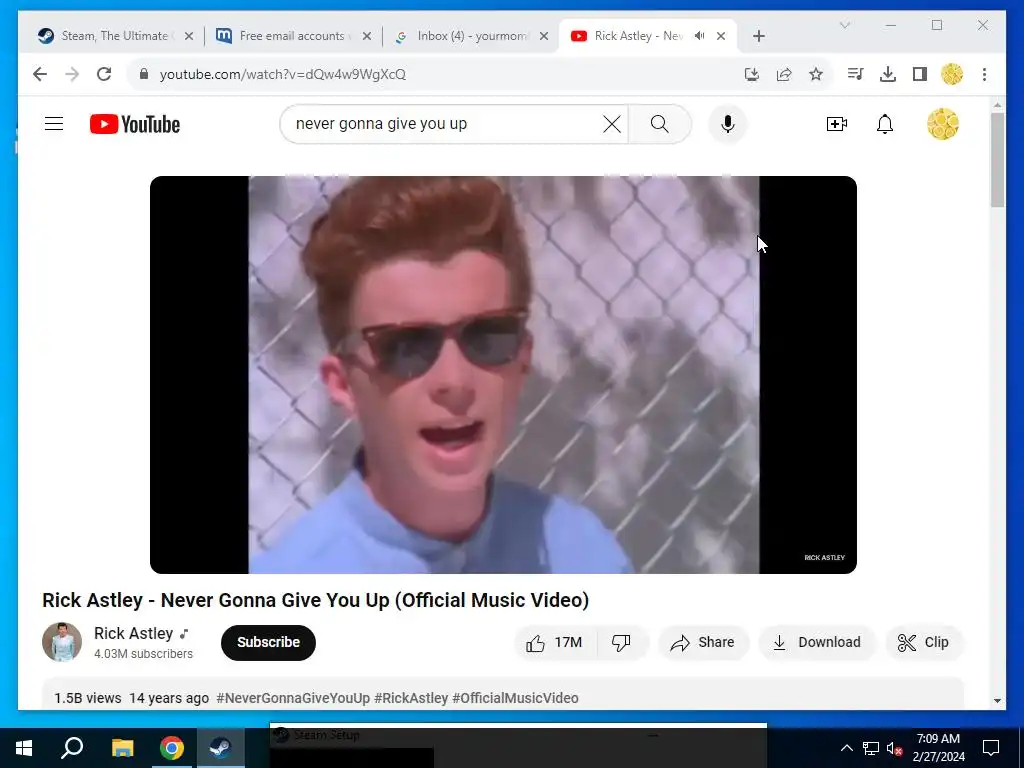Viewport: 1024px width, 768px height.
Task: Dislike the video
Action: 622,643
